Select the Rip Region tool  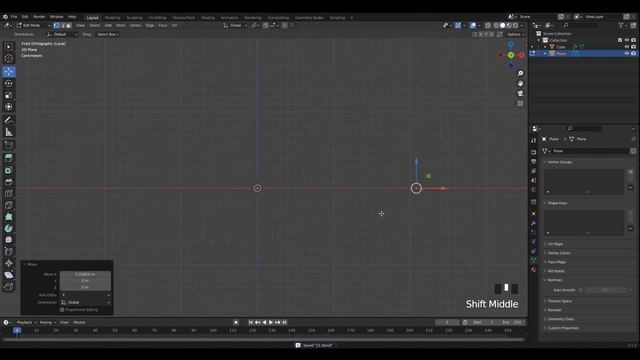click(x=9, y=287)
